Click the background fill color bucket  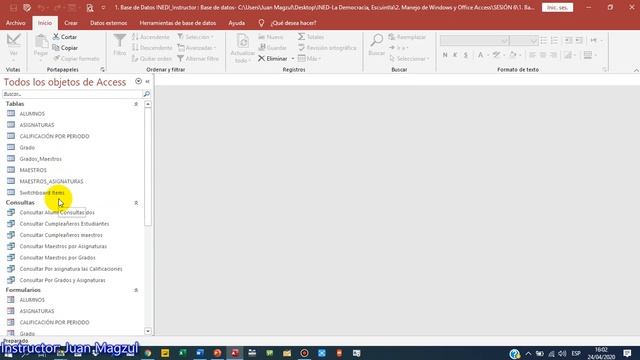513,55
